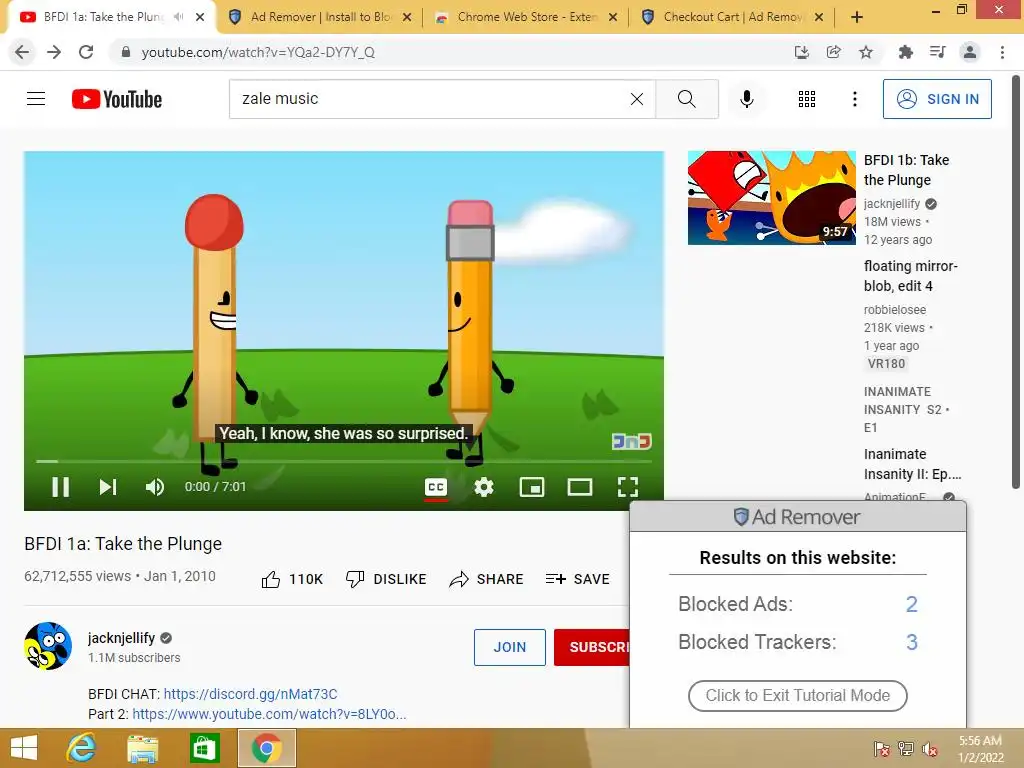
Task: Enable the miniplayer
Action: (x=532, y=487)
